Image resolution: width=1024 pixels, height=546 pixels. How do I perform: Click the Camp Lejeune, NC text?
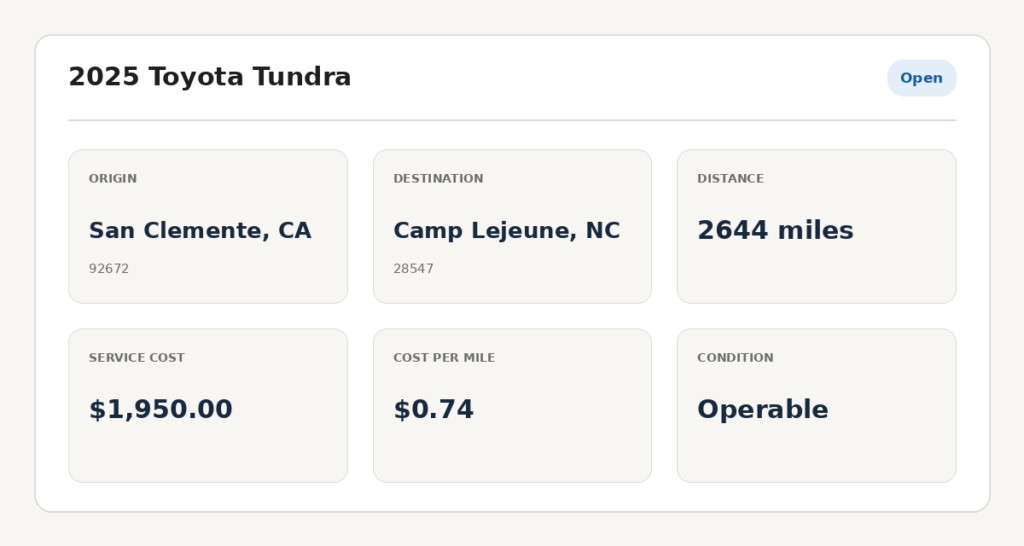pyautogui.click(x=506, y=231)
